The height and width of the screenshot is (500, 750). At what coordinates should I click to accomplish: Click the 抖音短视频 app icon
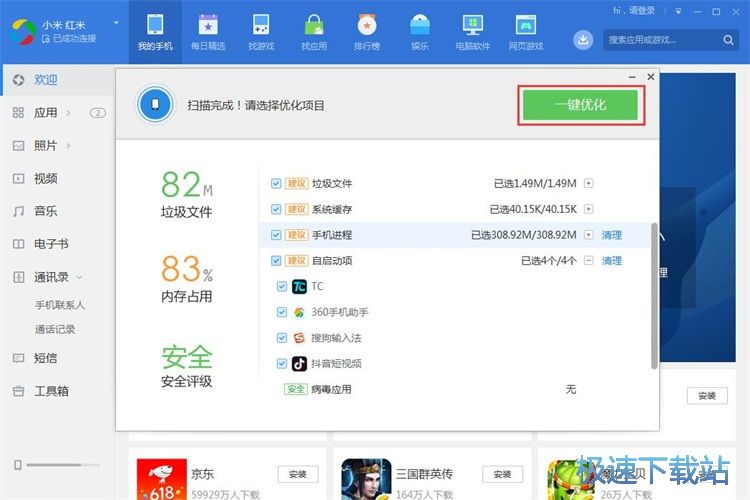299,364
